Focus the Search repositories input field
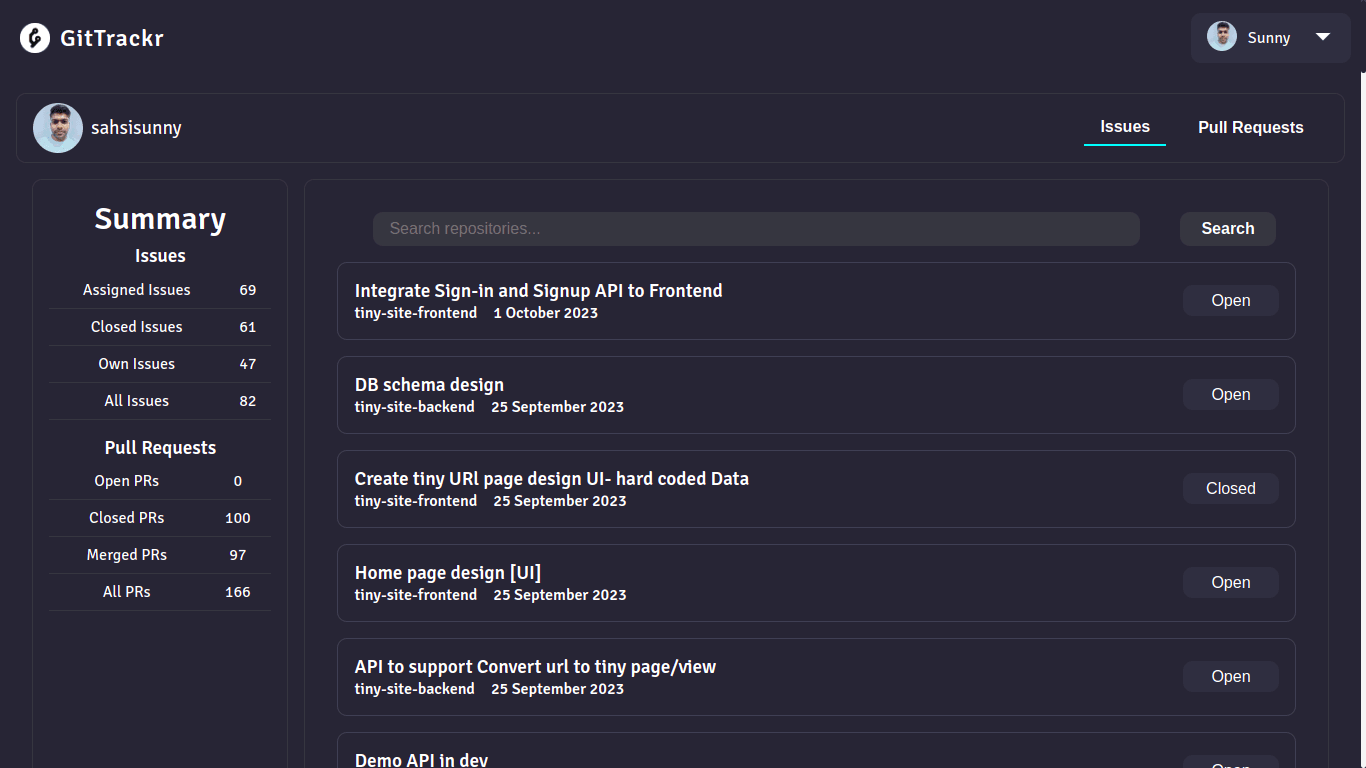The image size is (1366, 768). [756, 229]
